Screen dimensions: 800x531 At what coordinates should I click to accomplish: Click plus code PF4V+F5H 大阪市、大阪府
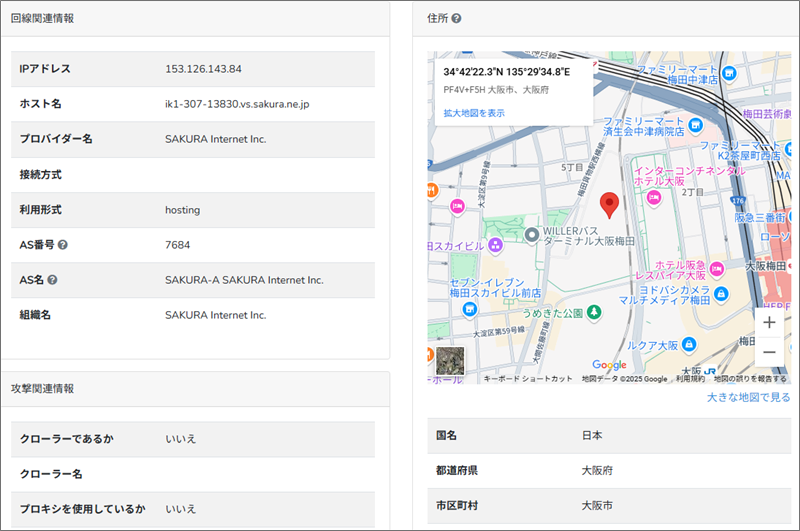pos(496,90)
